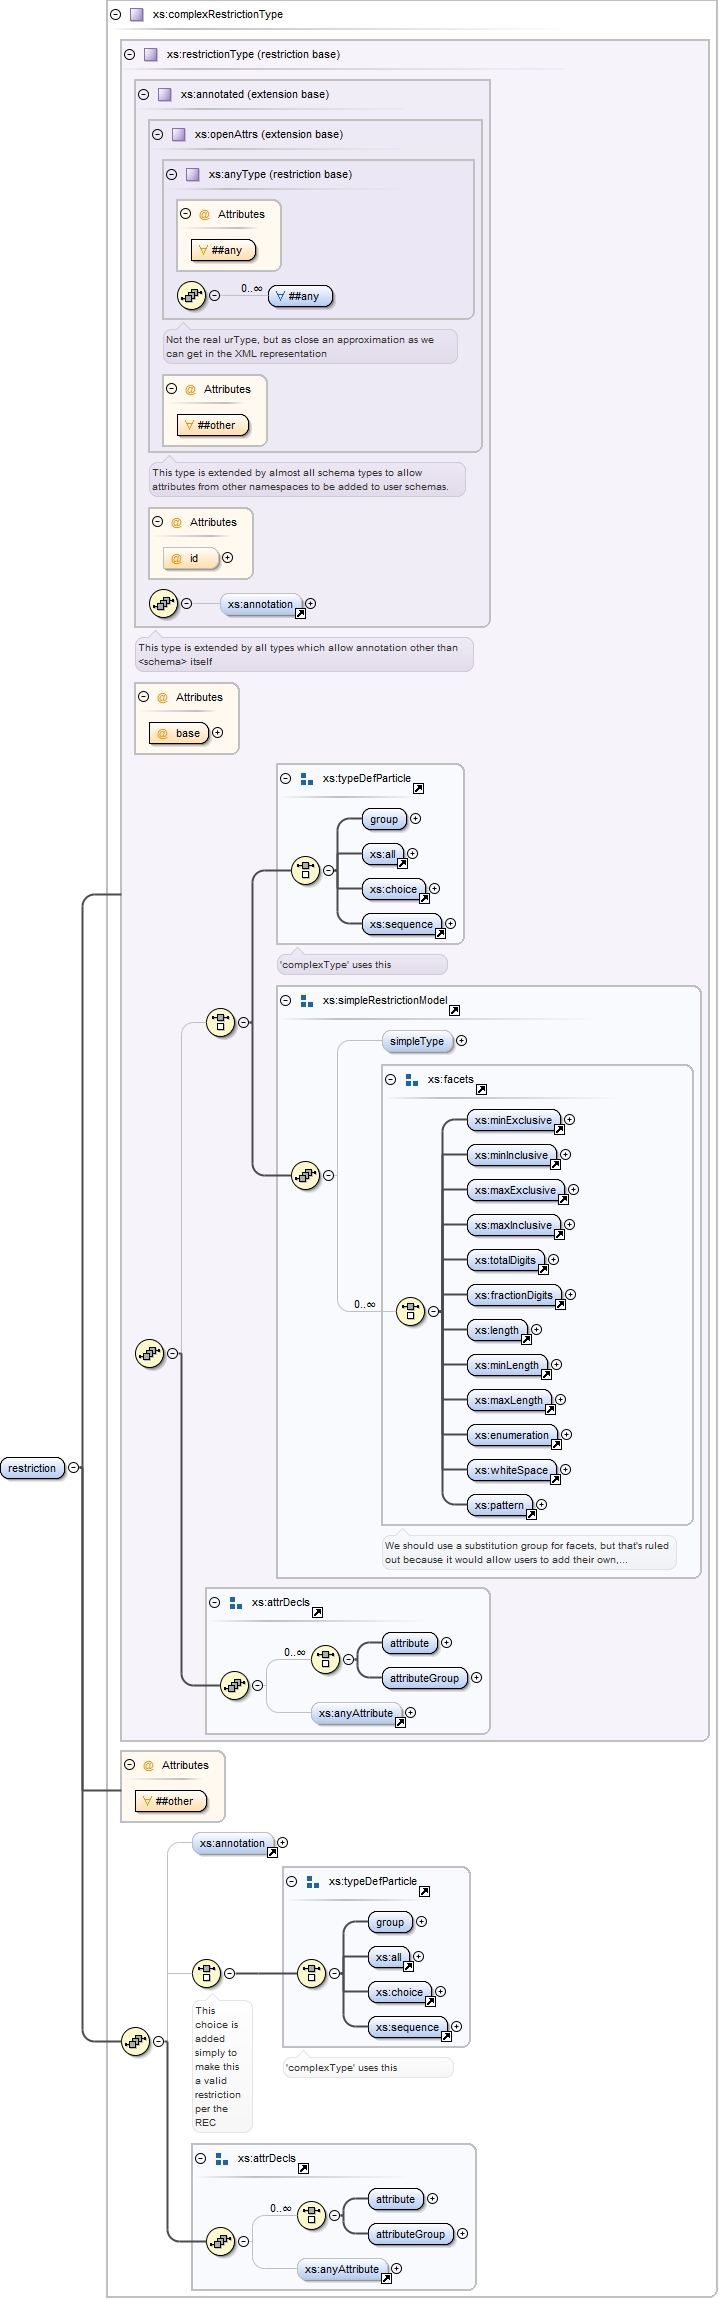Image resolution: width=719 pixels, height=2299 pixels.
Task: Click note 'We should use a substitution group for facets'
Action: [529, 1553]
